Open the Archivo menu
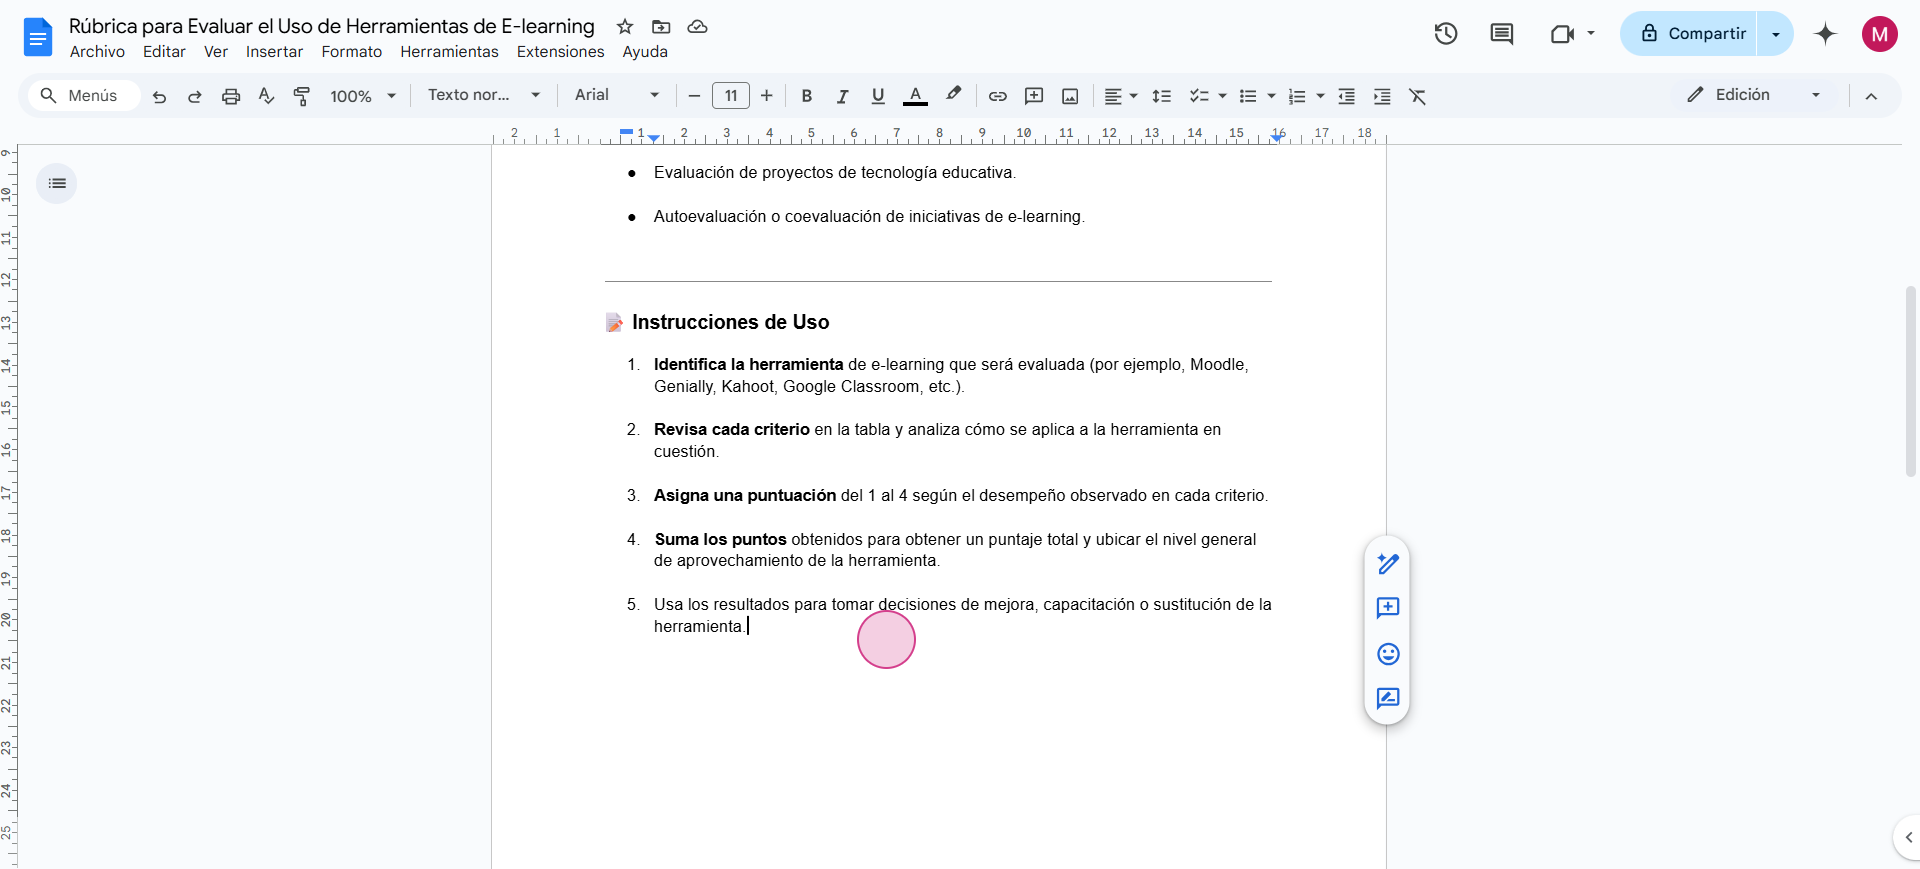1920x869 pixels. [x=97, y=52]
